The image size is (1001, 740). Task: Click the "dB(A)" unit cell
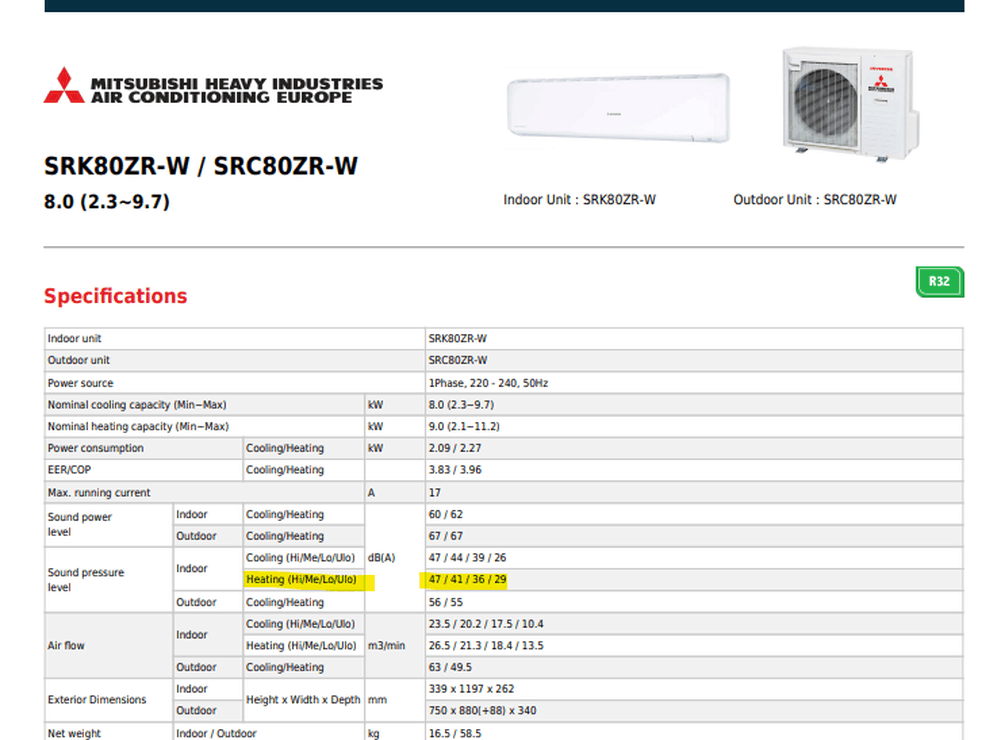[x=381, y=558]
